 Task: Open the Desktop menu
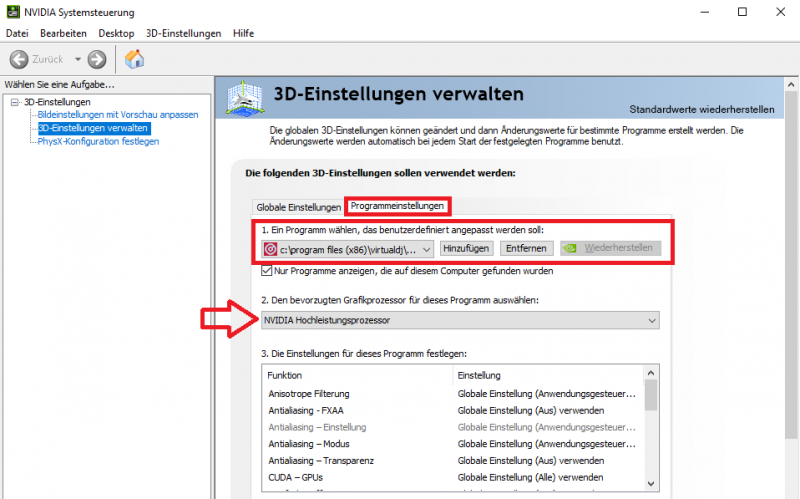[116, 33]
